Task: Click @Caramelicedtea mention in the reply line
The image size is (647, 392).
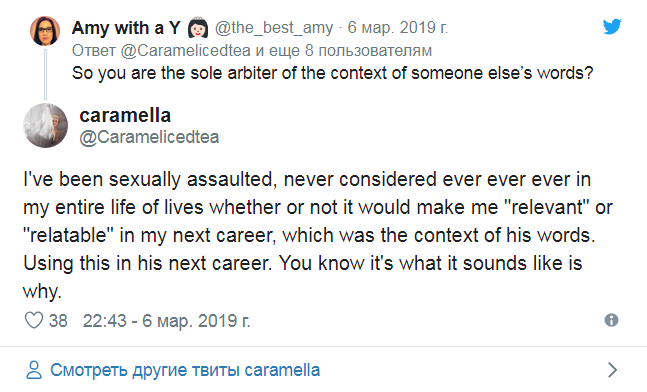Action: pyautogui.click(x=185, y=51)
